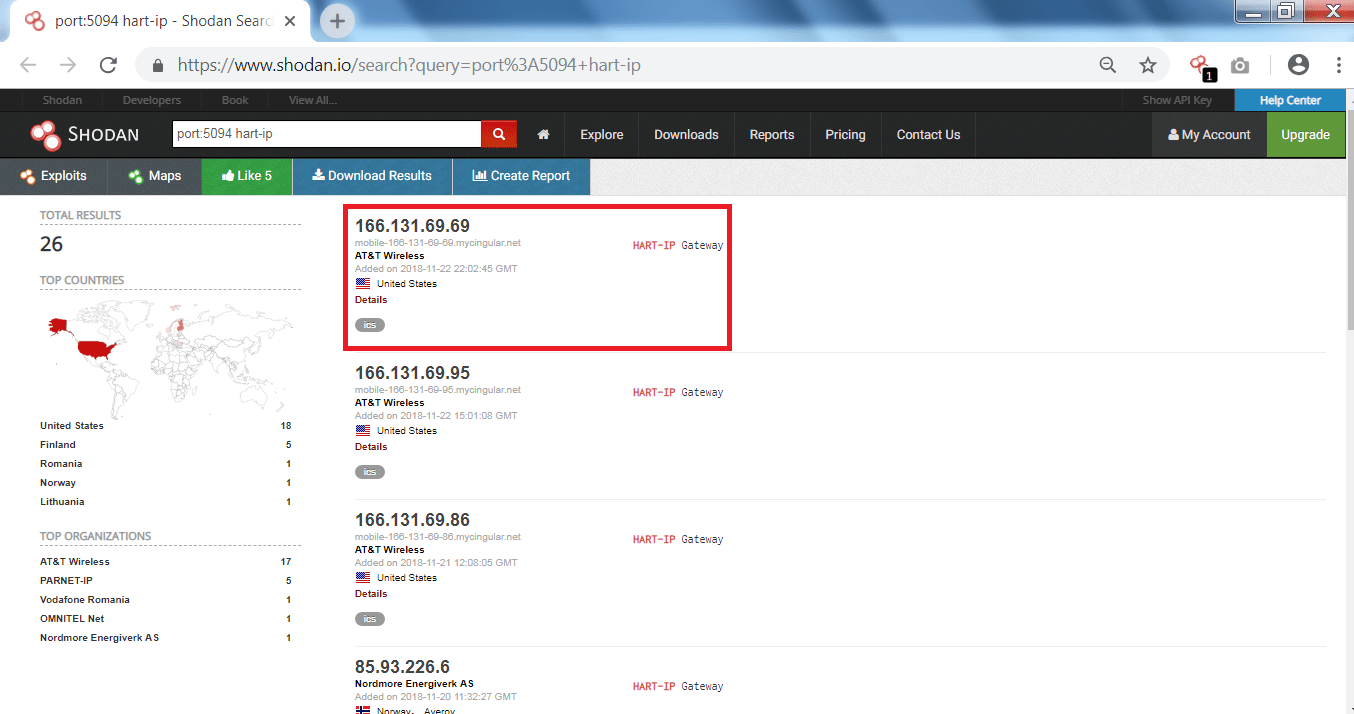Click the 166.131.69.95 IP address link
This screenshot has width=1354, height=714.
(412, 373)
